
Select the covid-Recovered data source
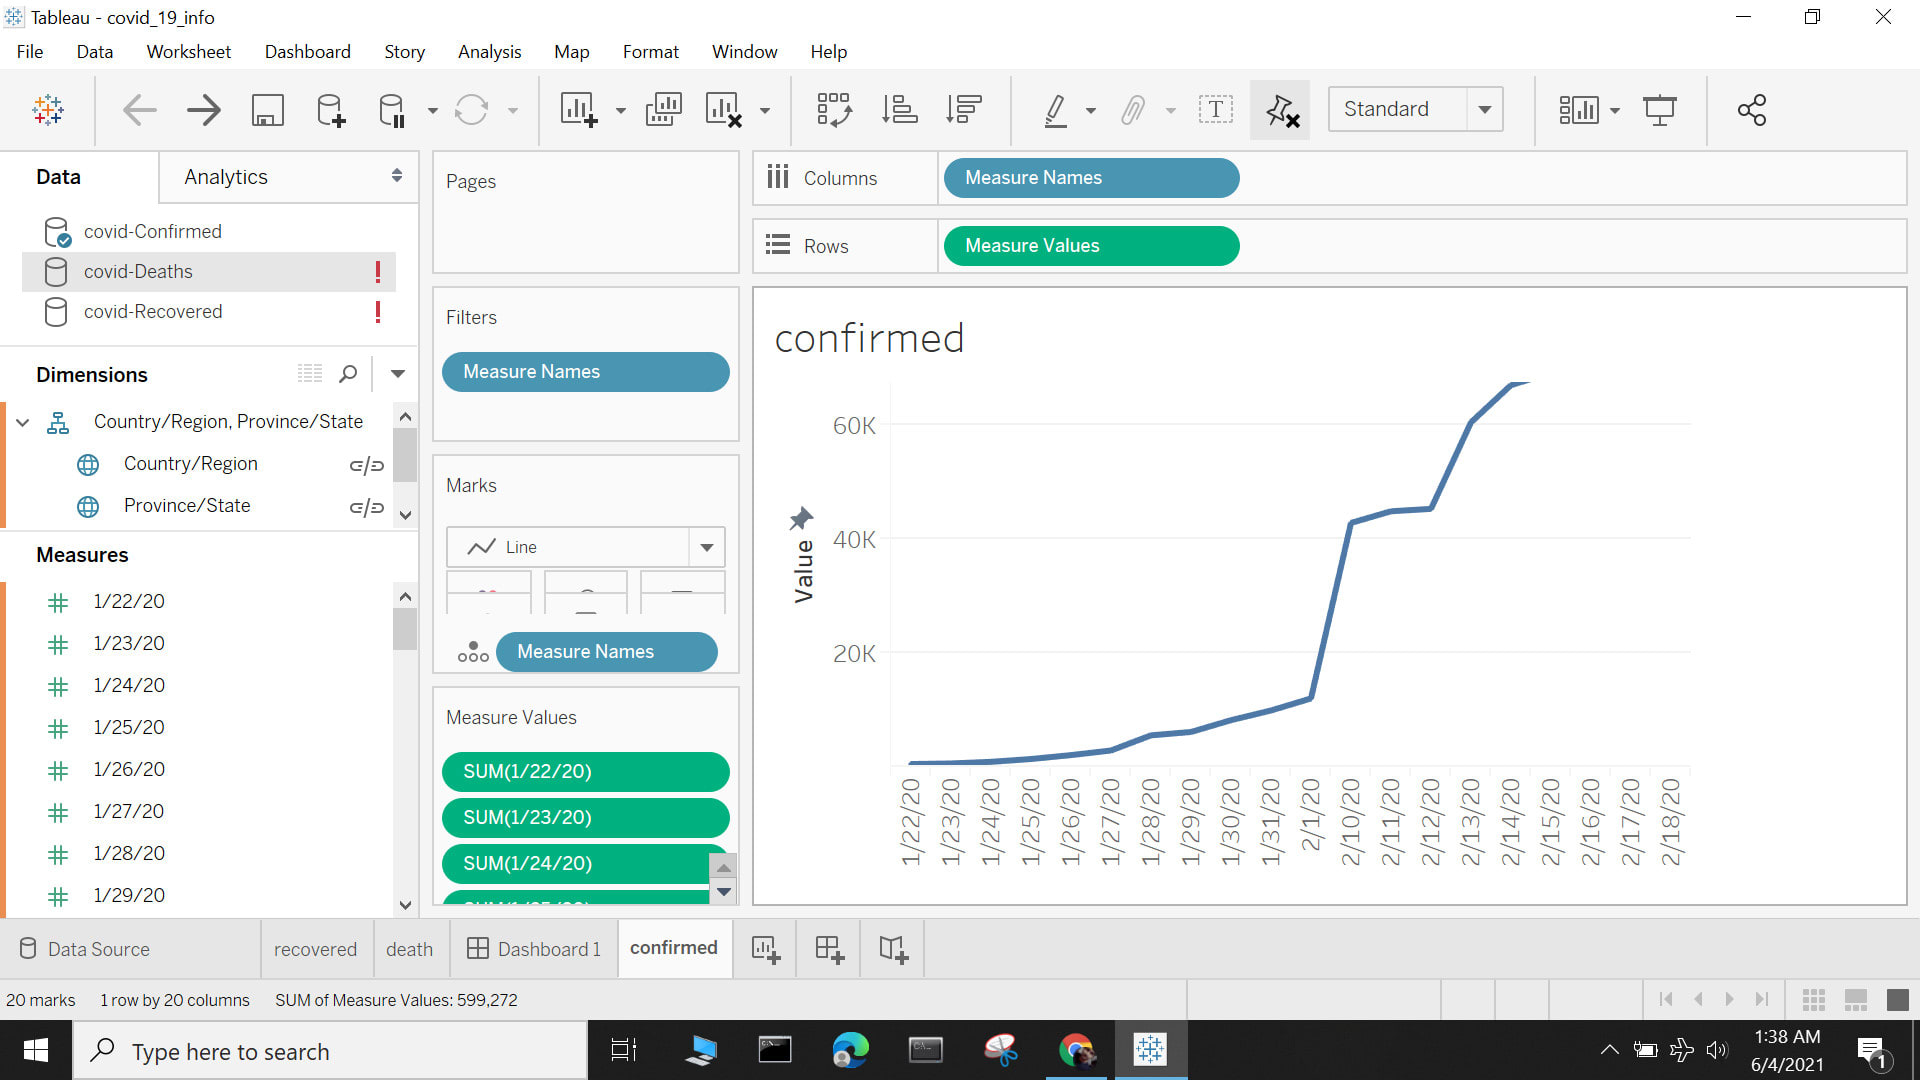[209, 311]
